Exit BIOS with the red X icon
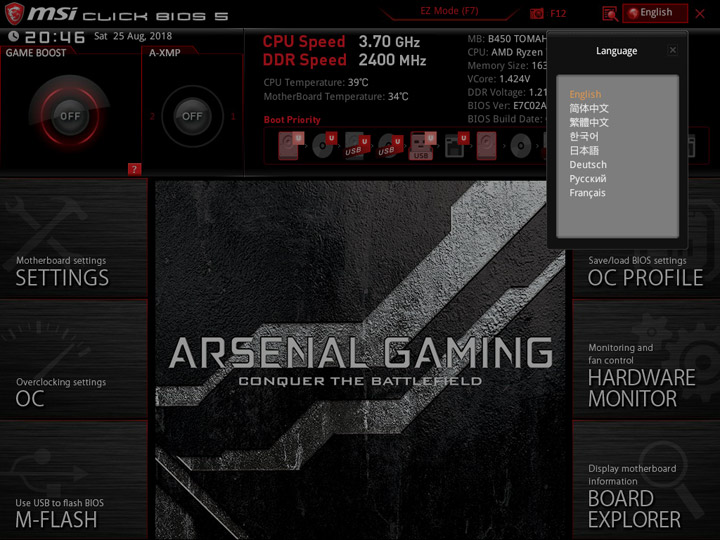This screenshot has width=720, height=540. (700, 14)
